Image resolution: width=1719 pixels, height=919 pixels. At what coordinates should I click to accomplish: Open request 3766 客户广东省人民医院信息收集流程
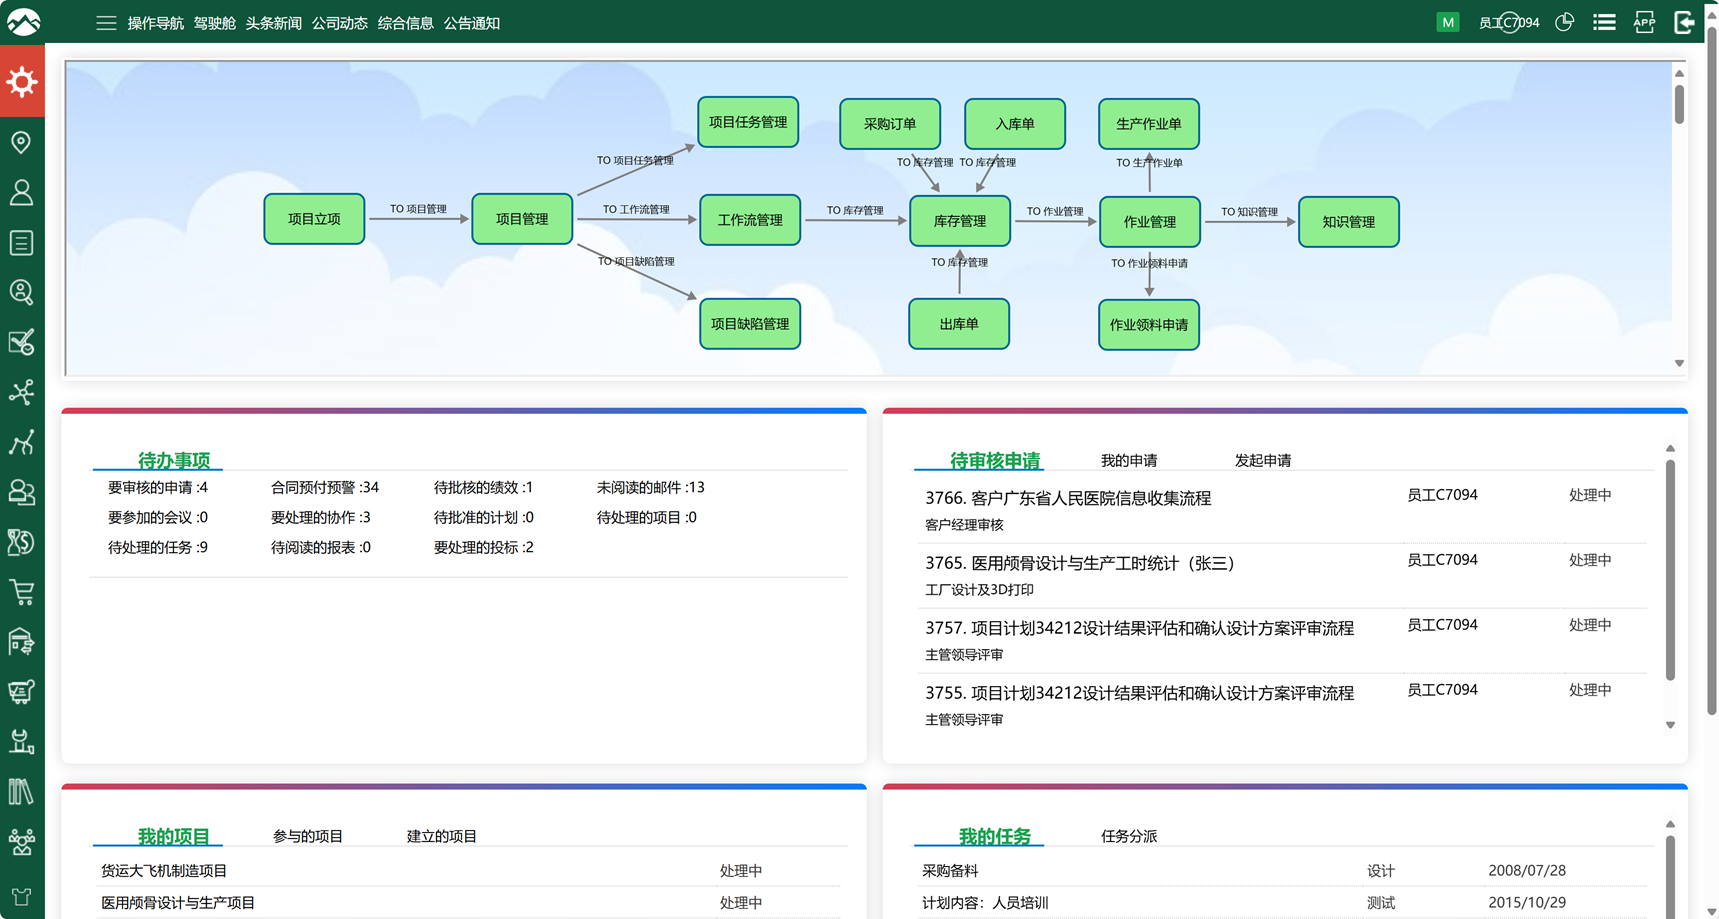click(1067, 498)
